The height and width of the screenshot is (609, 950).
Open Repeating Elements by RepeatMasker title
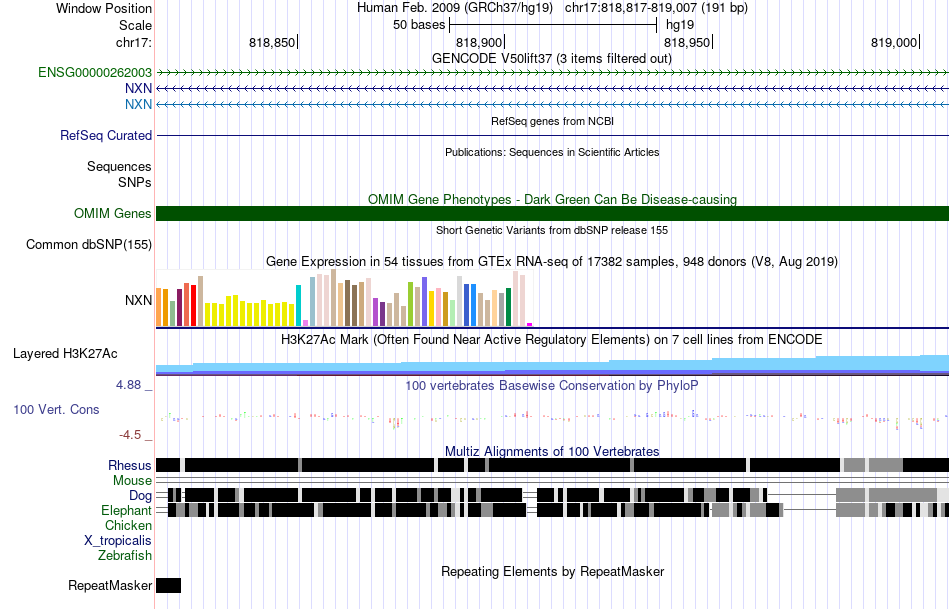pos(553,571)
